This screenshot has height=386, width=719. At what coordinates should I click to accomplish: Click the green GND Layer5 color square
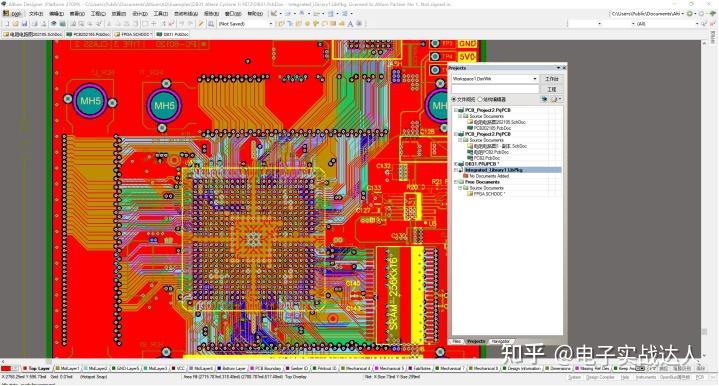(x=114, y=368)
